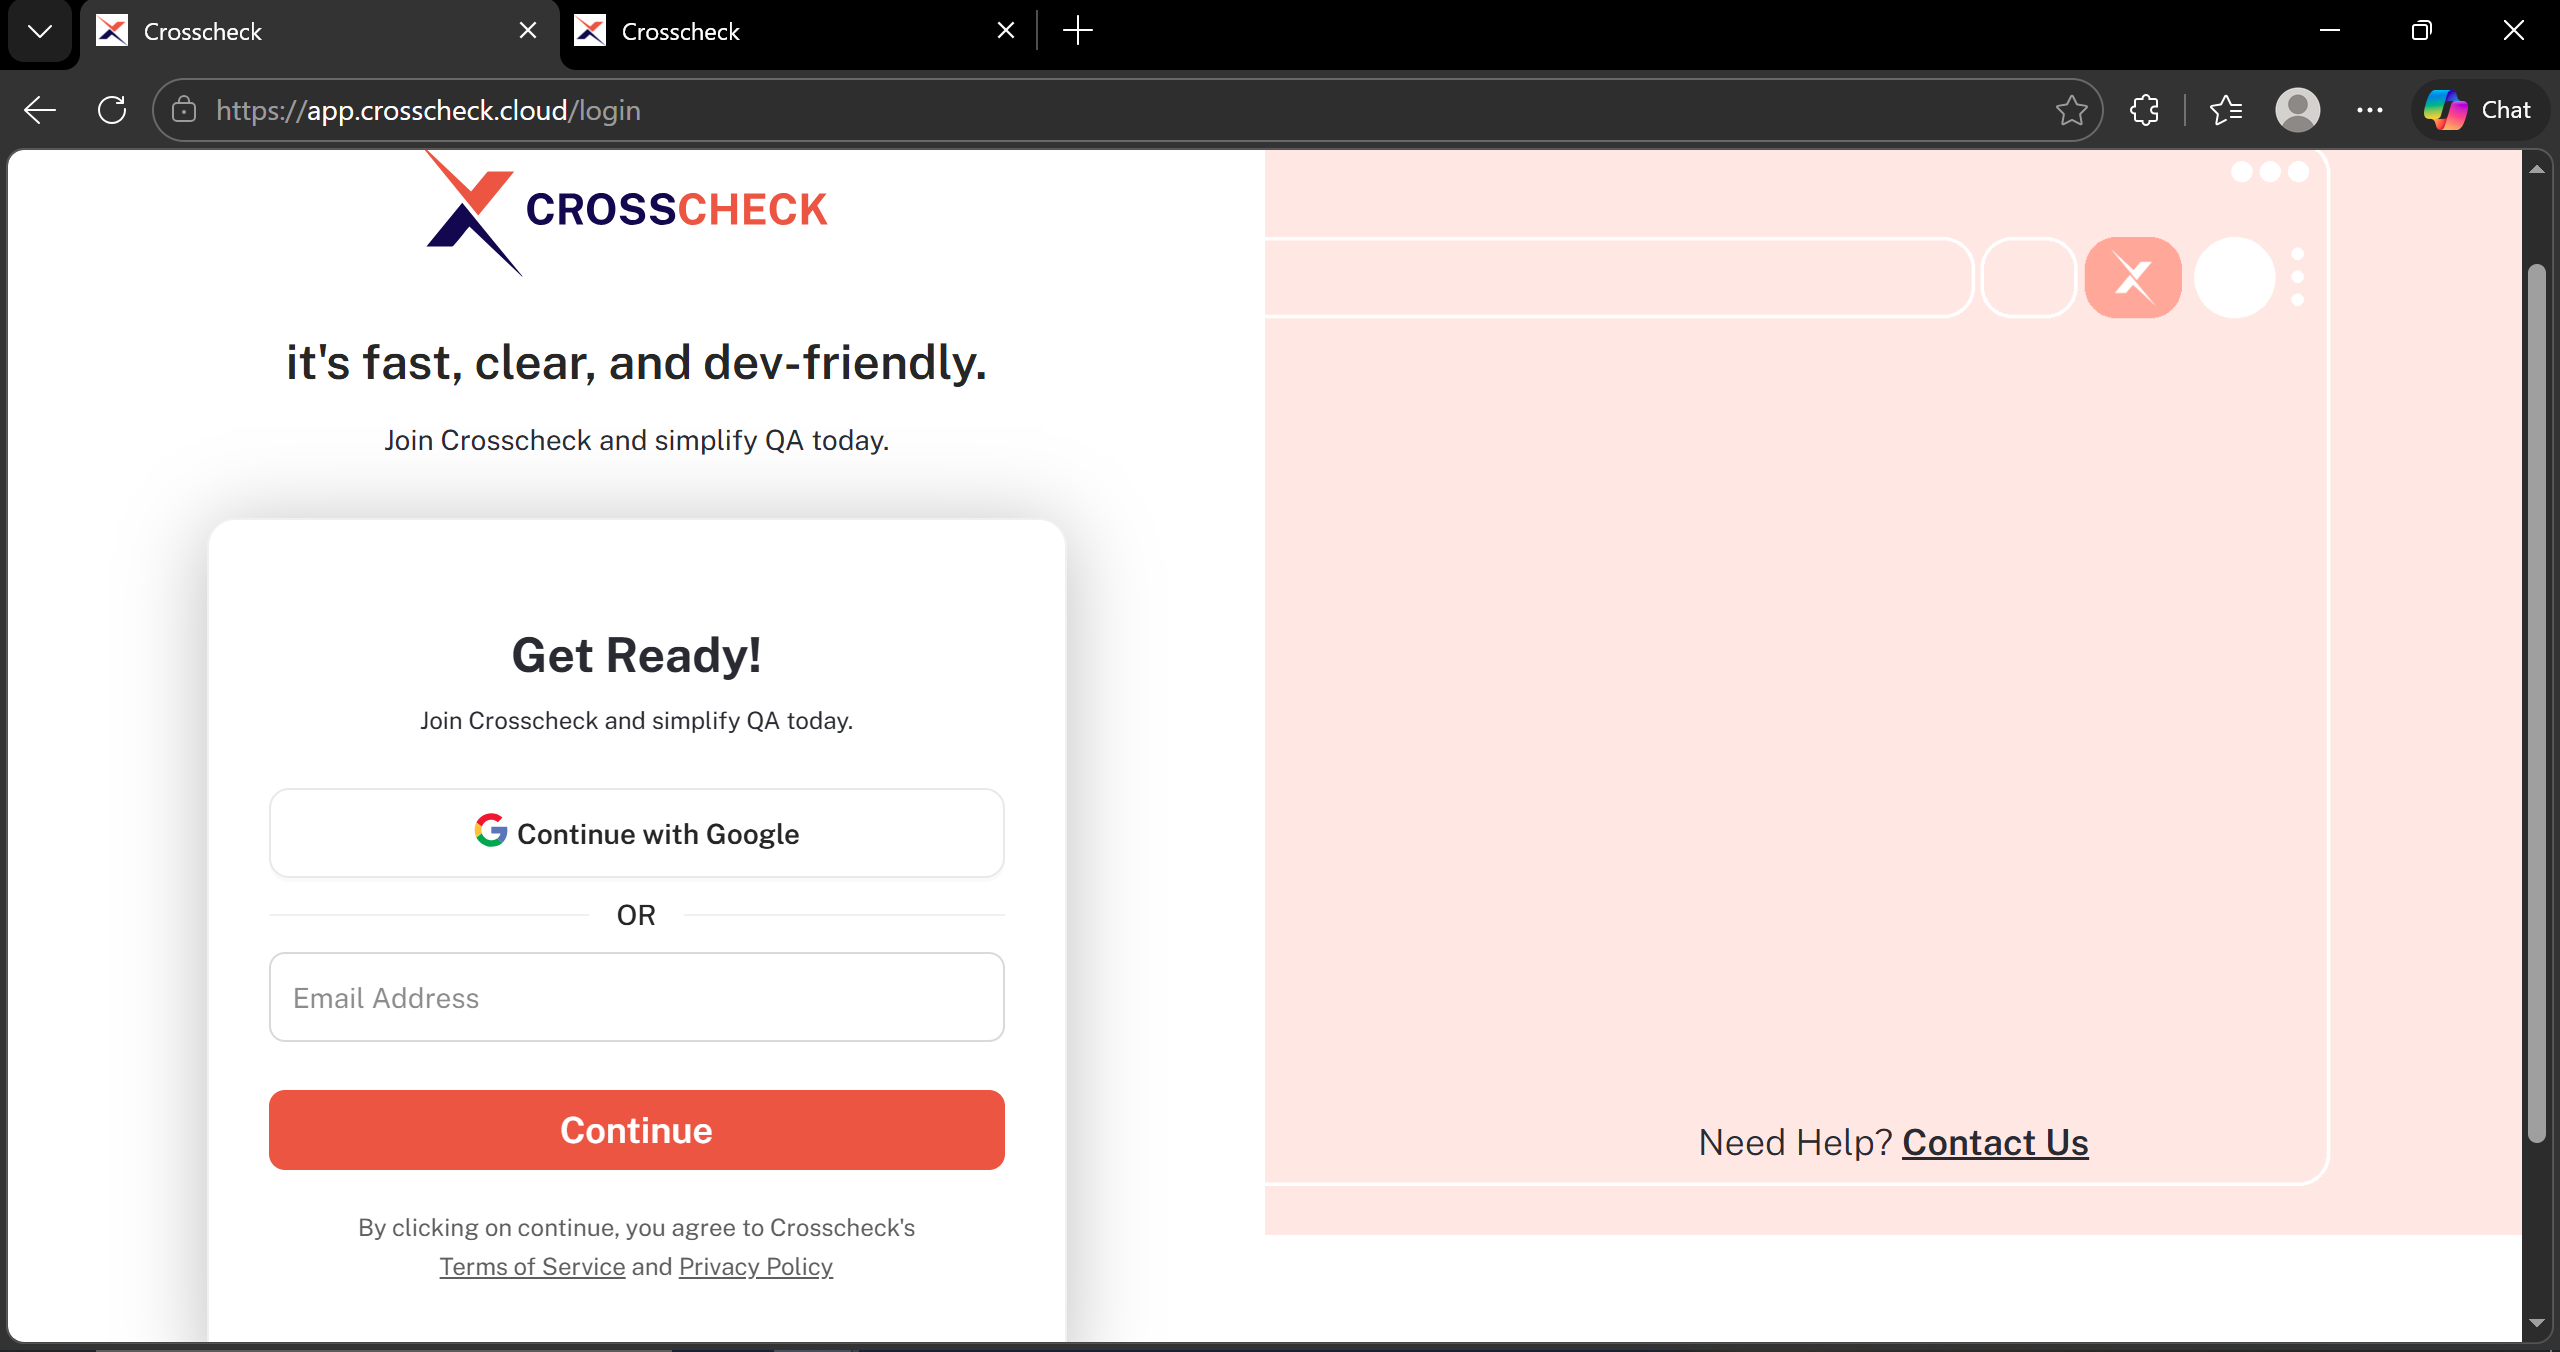Select the Google icon on the sign-in button
The width and height of the screenshot is (2560, 1352).
pyautogui.click(x=490, y=832)
